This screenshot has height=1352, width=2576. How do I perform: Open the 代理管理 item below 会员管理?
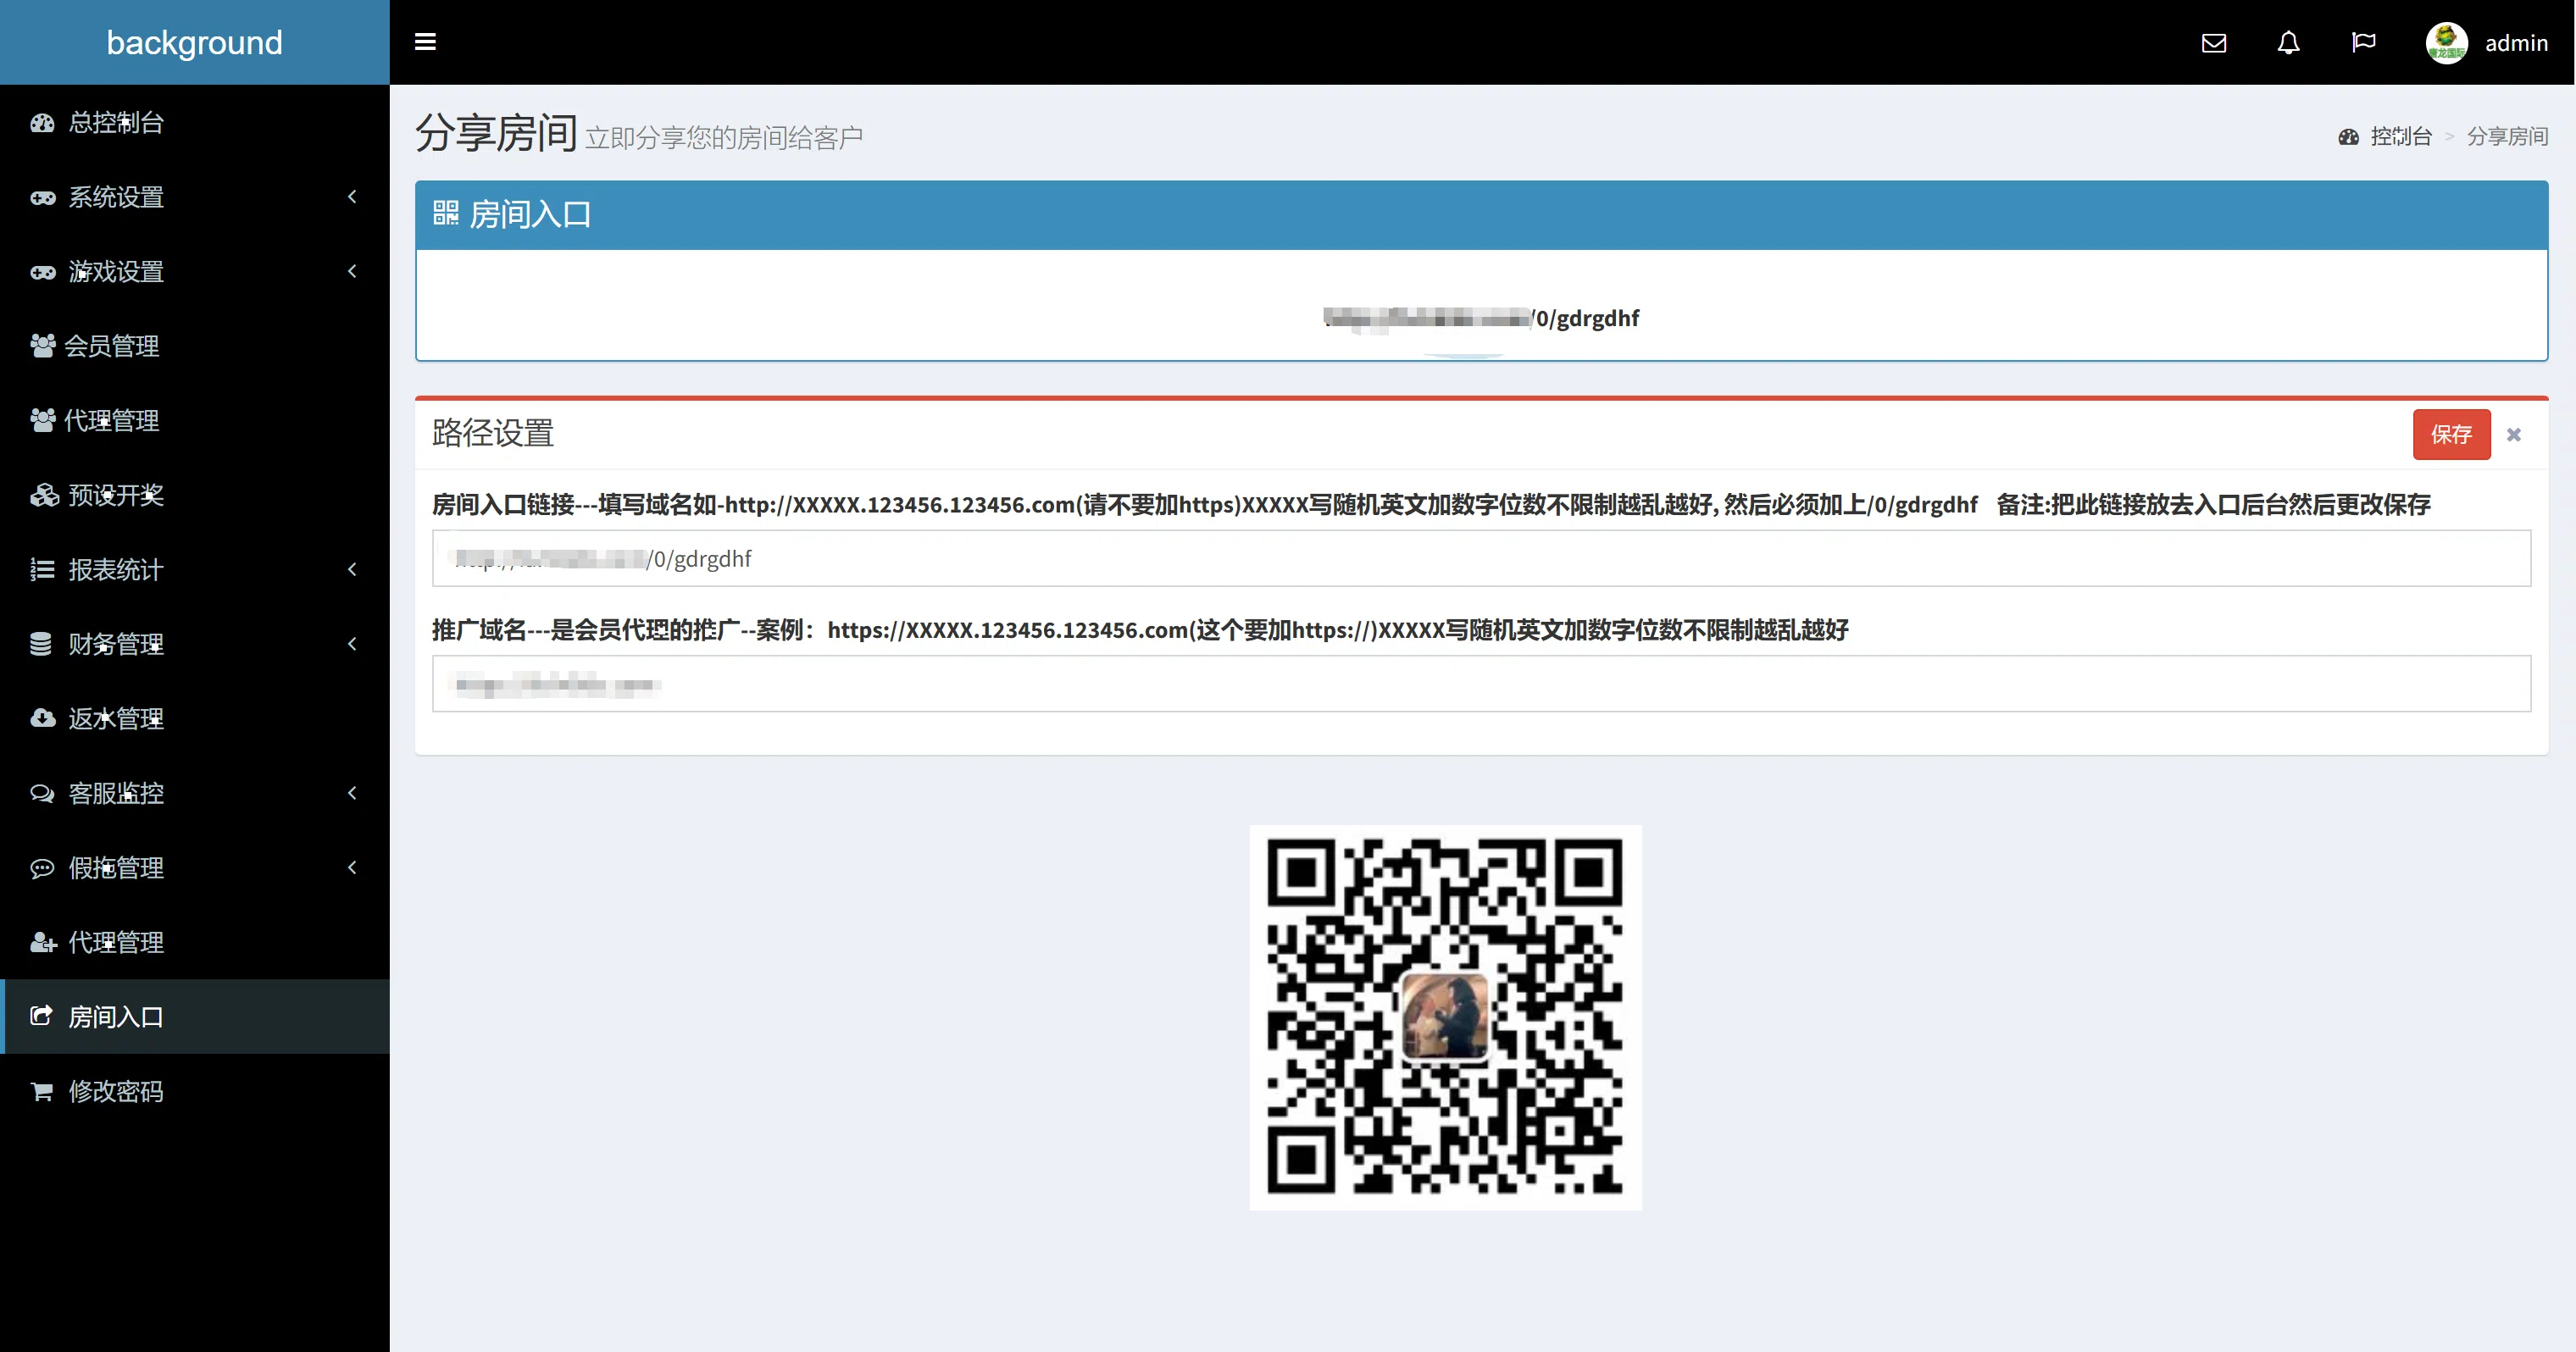pyautogui.click(x=195, y=420)
